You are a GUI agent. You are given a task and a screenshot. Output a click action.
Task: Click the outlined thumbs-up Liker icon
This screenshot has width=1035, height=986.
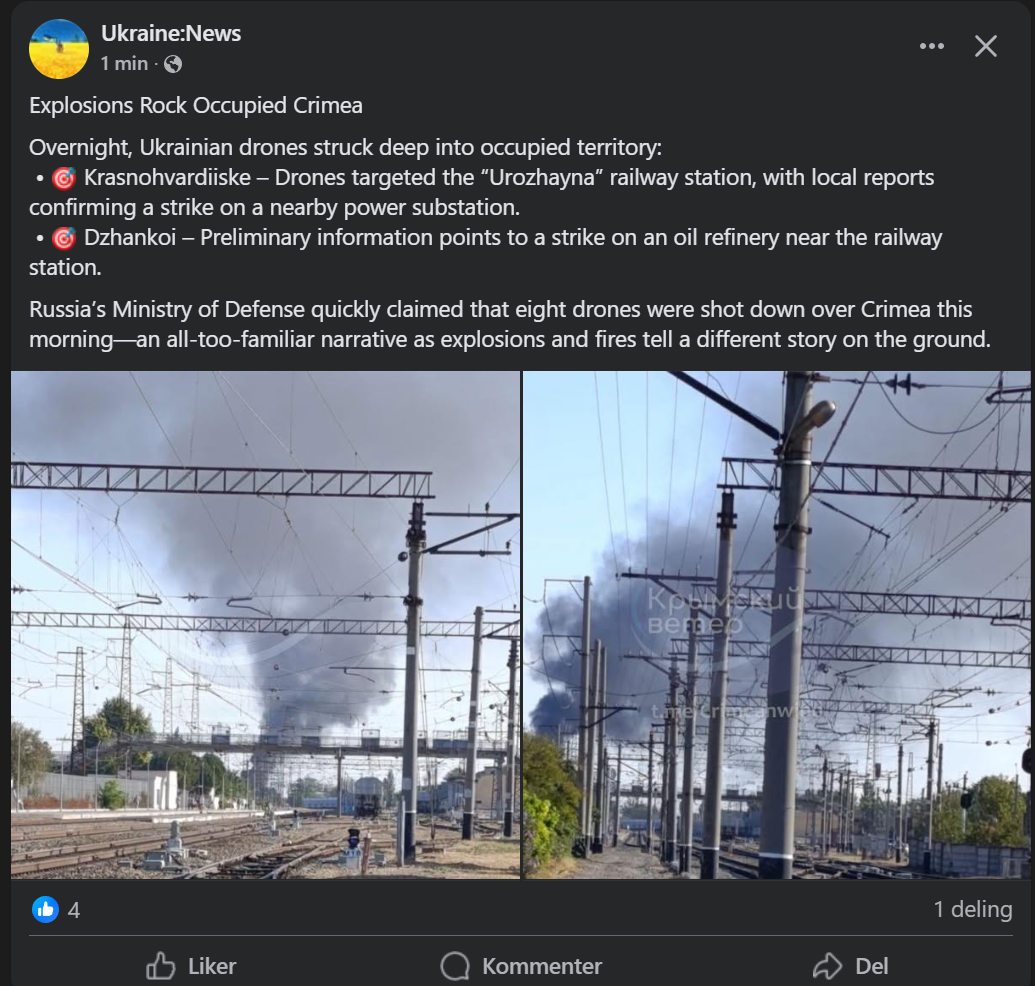click(160, 966)
